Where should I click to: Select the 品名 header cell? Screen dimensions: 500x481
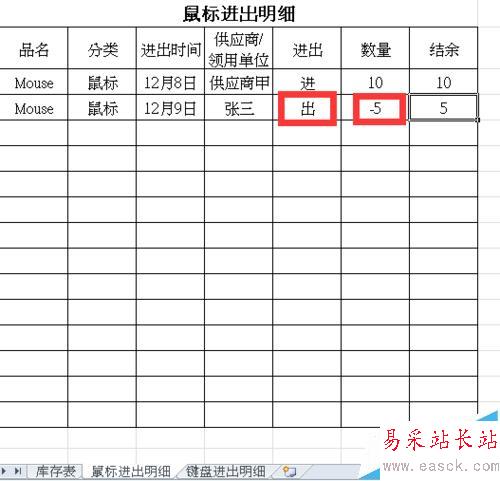[x=34, y=48]
